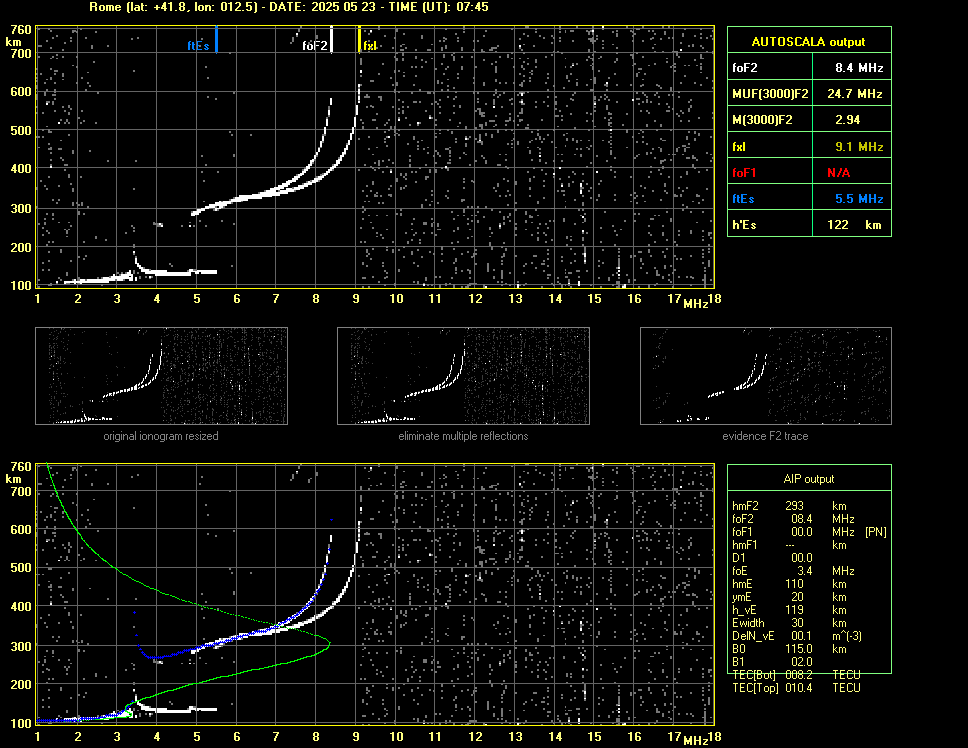Click the AUTOSCALA output header
This screenshot has height=748, width=968.
pyautogui.click(x=809, y=42)
